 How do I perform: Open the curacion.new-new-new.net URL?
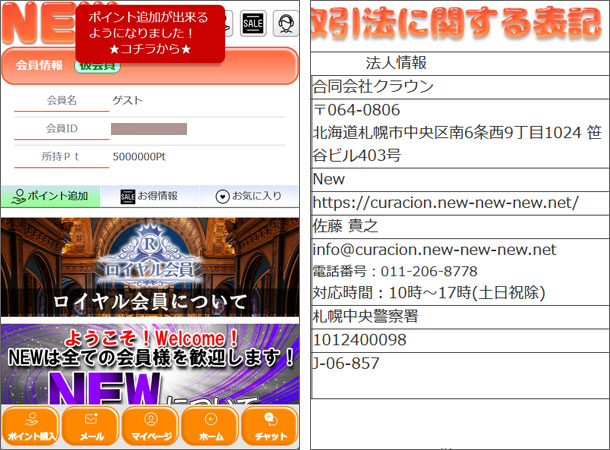446,202
